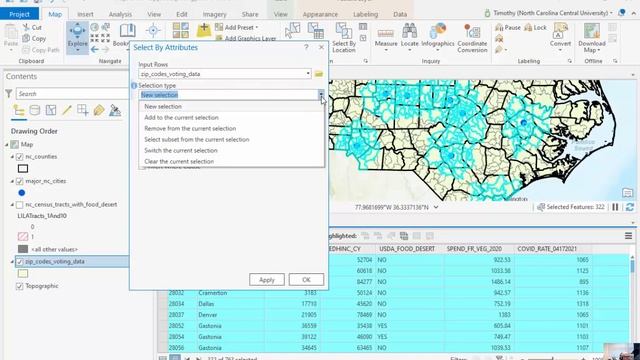
Task: Click the Copy command
Action: tap(34, 38)
